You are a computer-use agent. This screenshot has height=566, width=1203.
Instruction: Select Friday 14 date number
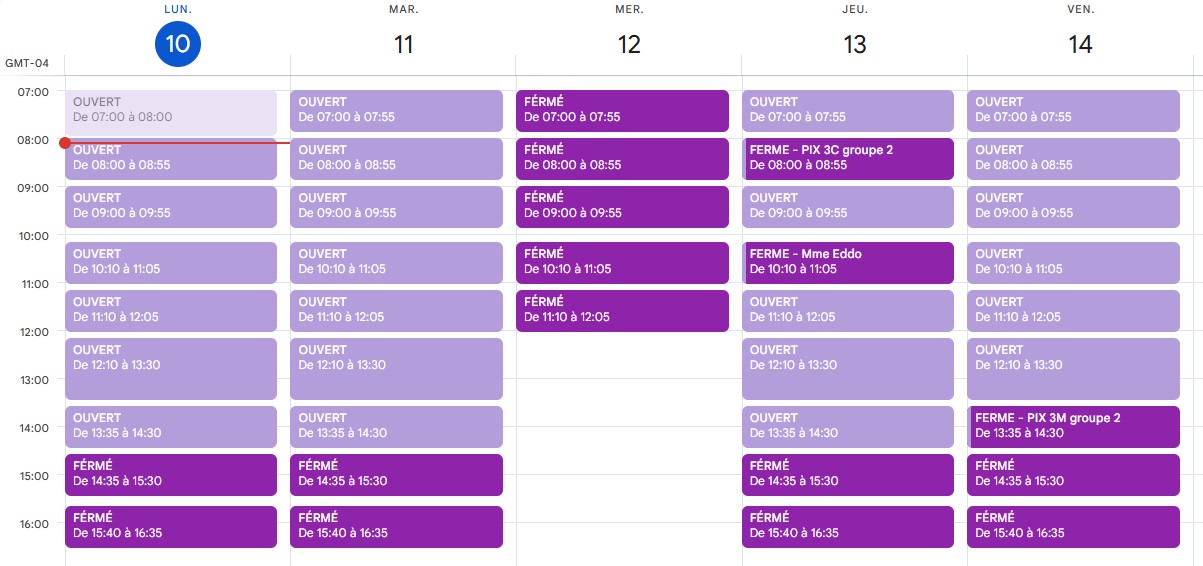[x=1080, y=44]
